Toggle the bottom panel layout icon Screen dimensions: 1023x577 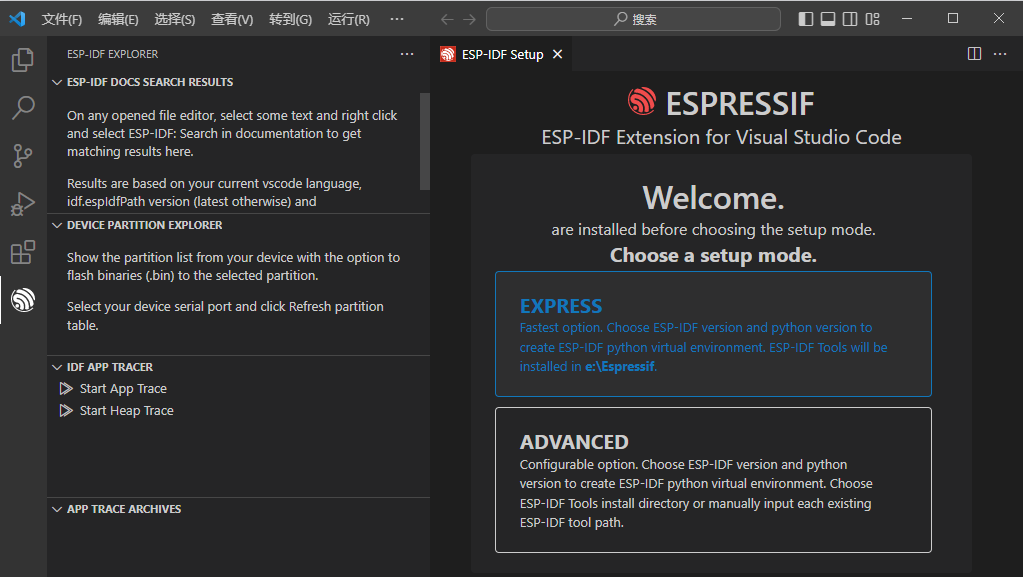tap(828, 19)
